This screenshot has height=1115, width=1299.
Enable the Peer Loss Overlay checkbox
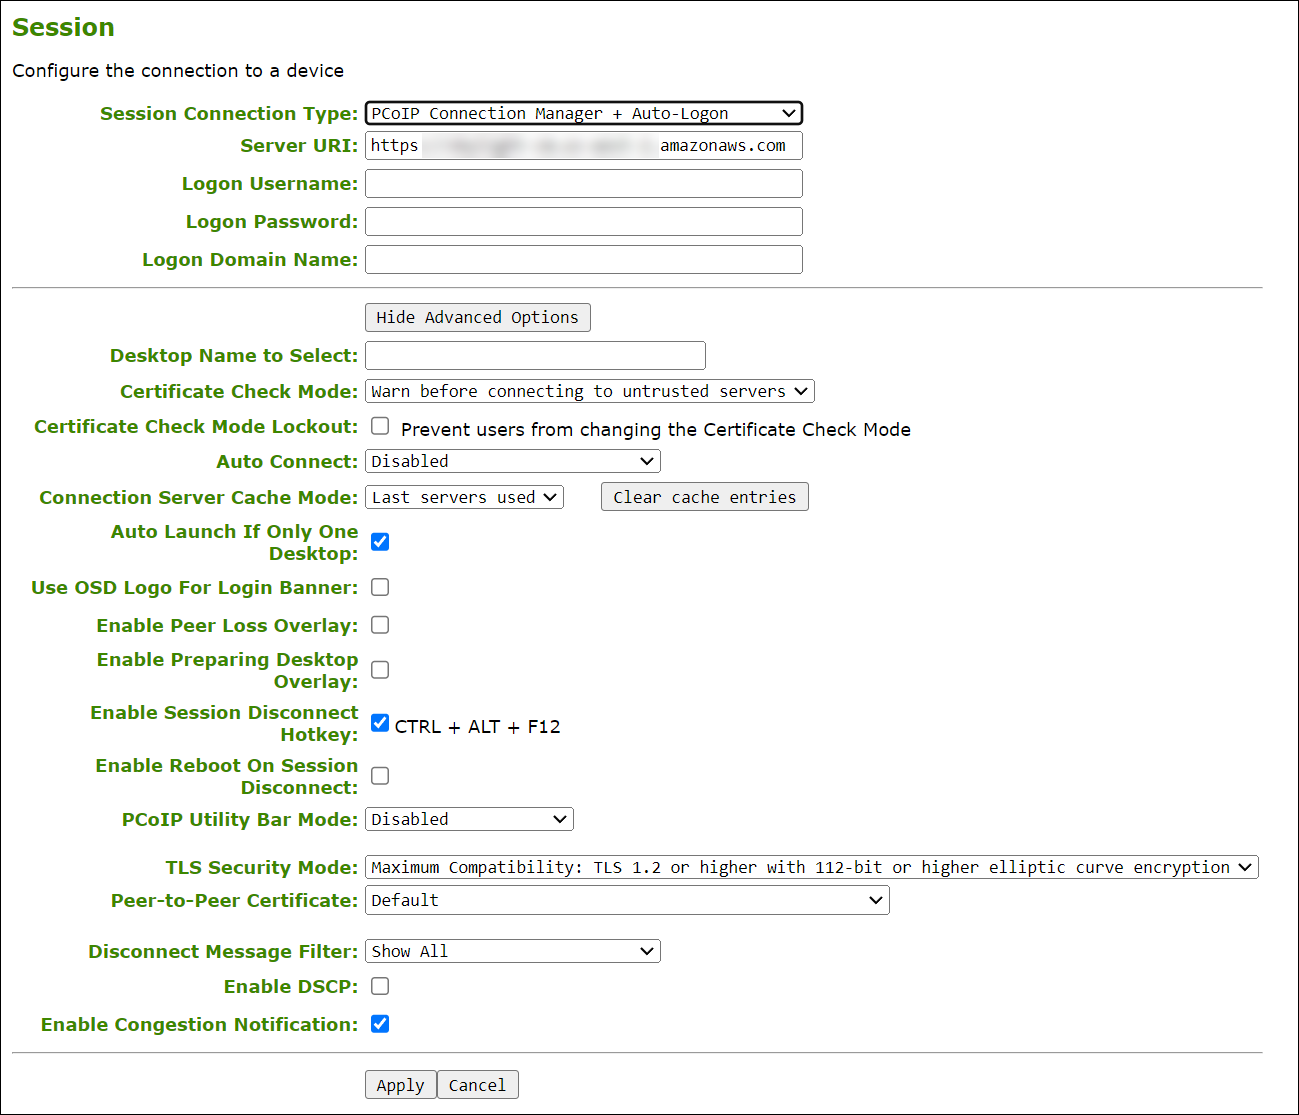(x=380, y=625)
